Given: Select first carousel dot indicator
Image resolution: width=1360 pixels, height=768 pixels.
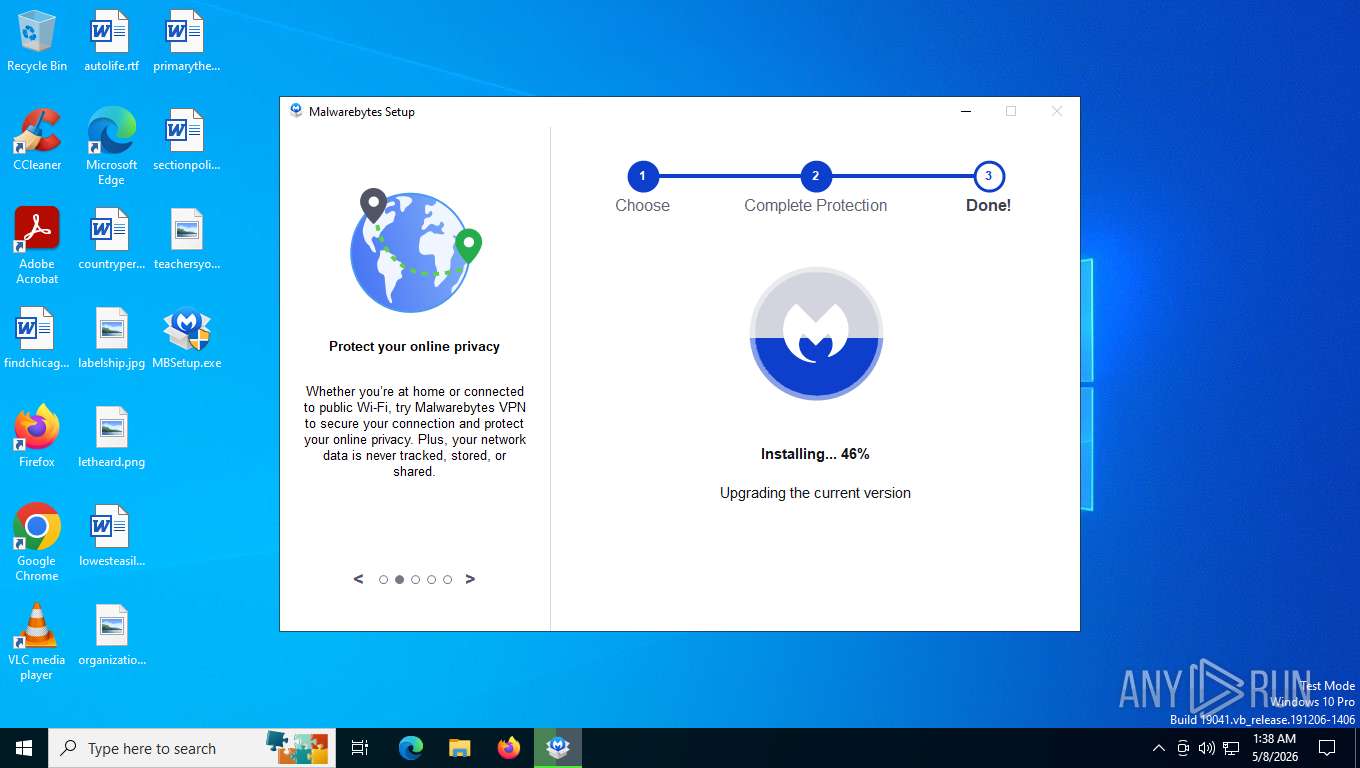Looking at the screenshot, I should pos(383,579).
